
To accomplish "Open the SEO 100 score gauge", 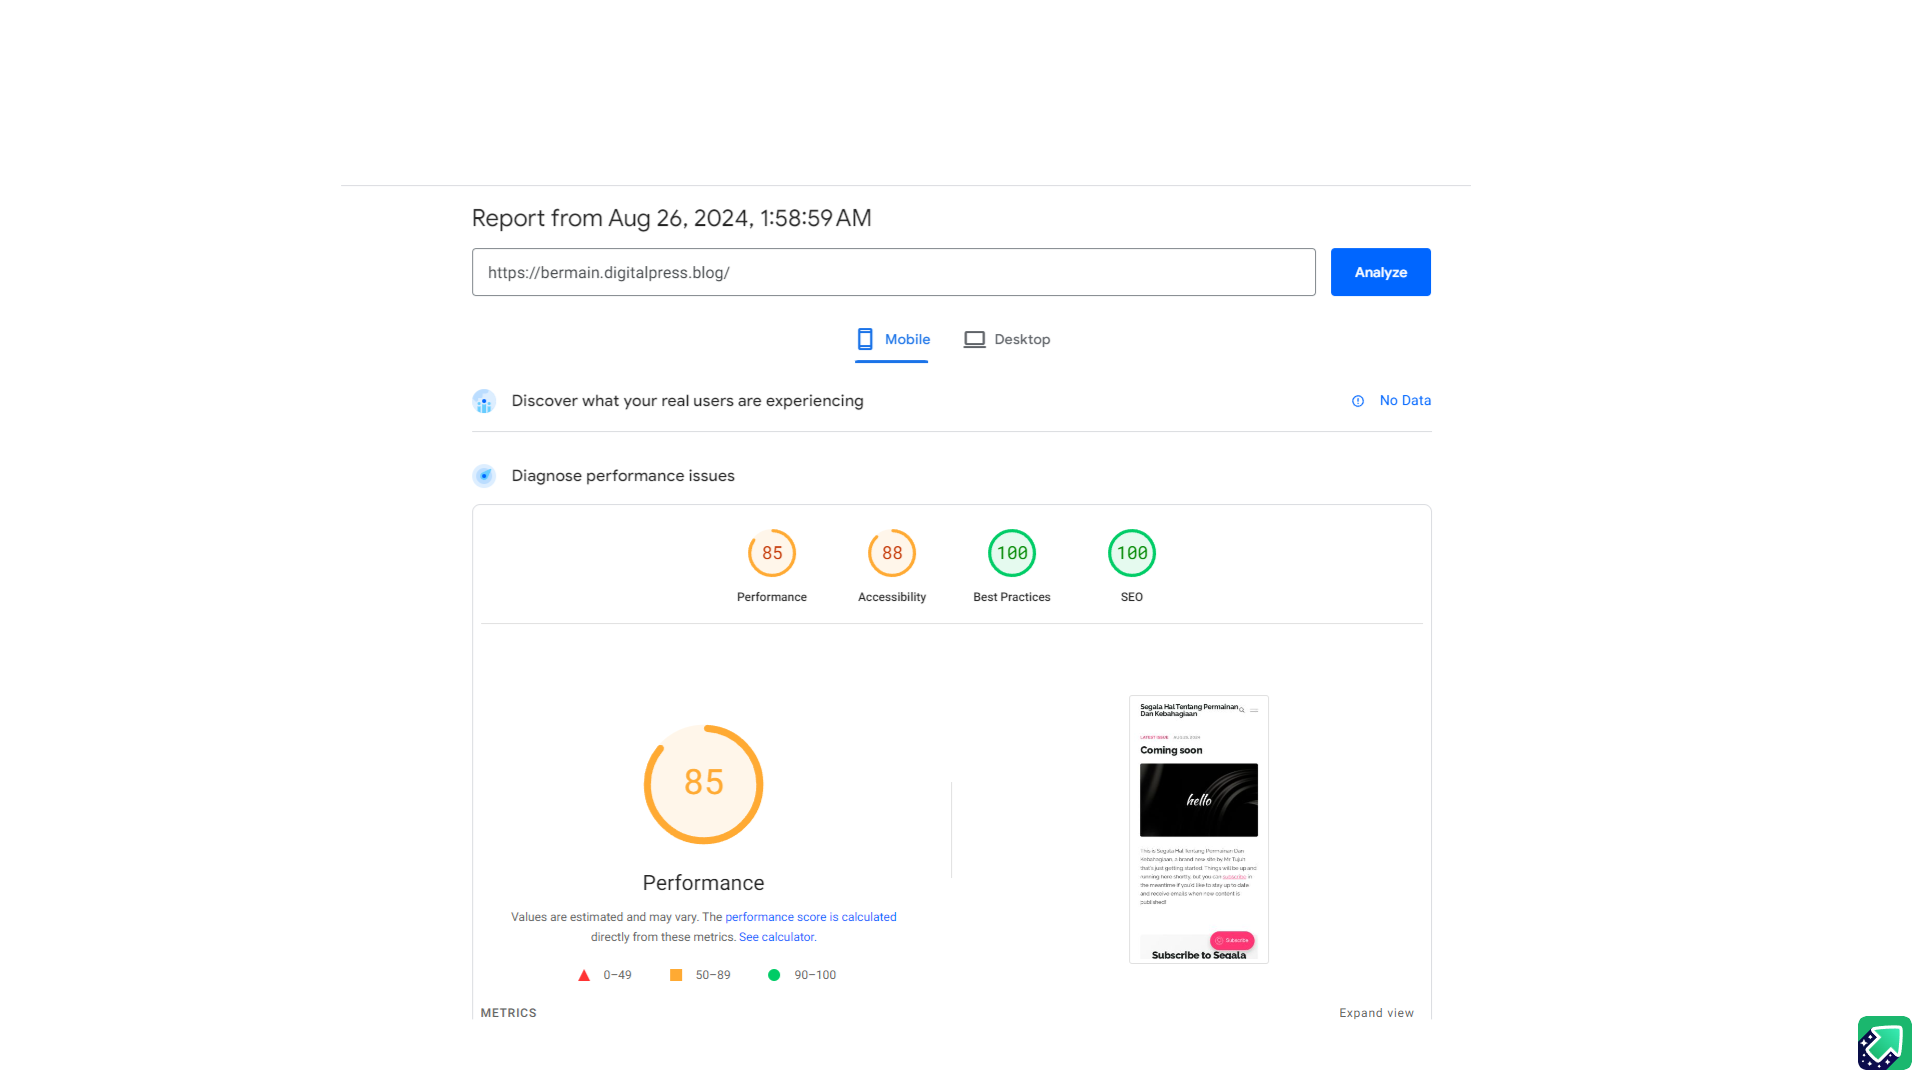I will 1132,553.
